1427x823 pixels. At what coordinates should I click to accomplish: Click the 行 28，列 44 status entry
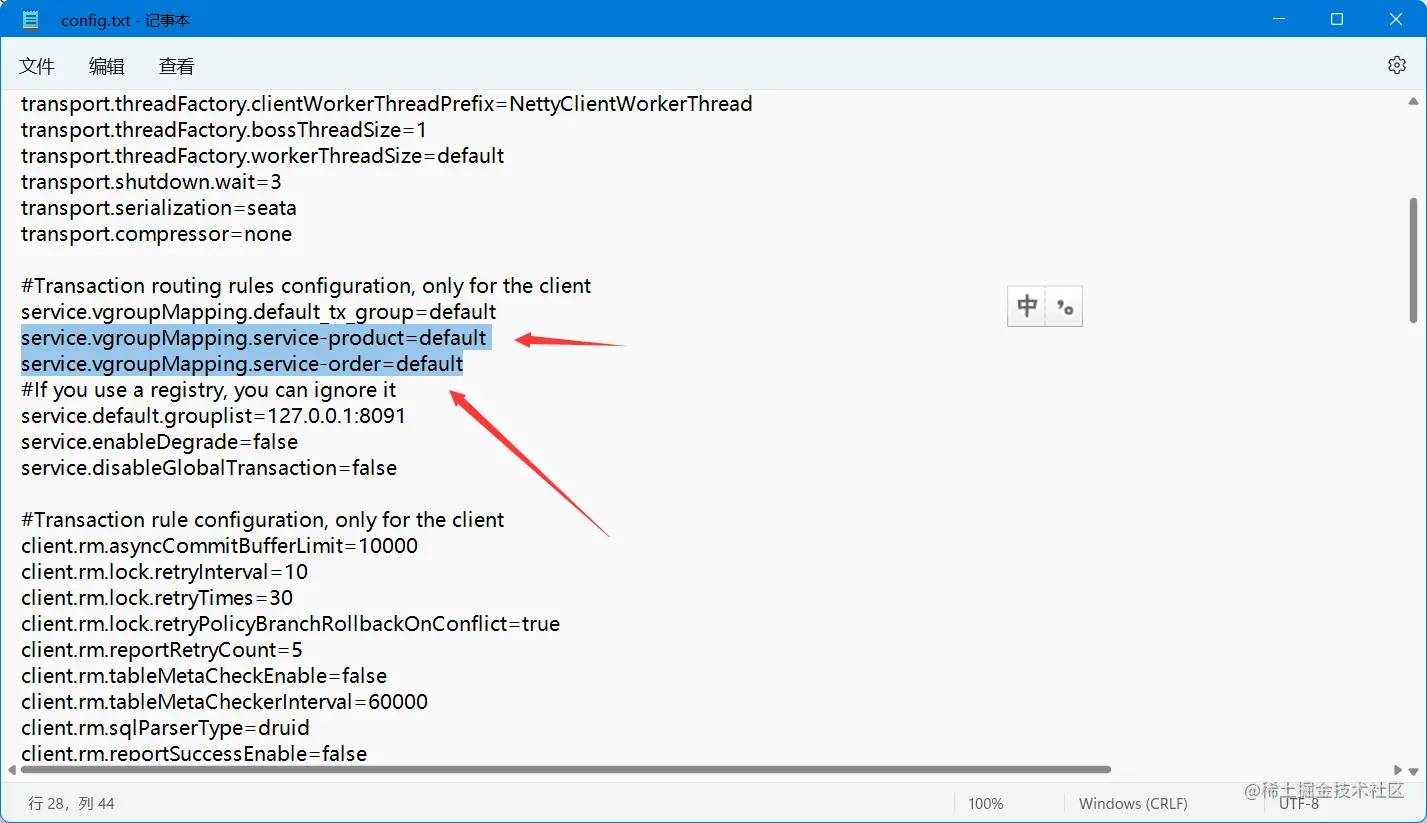(x=71, y=804)
